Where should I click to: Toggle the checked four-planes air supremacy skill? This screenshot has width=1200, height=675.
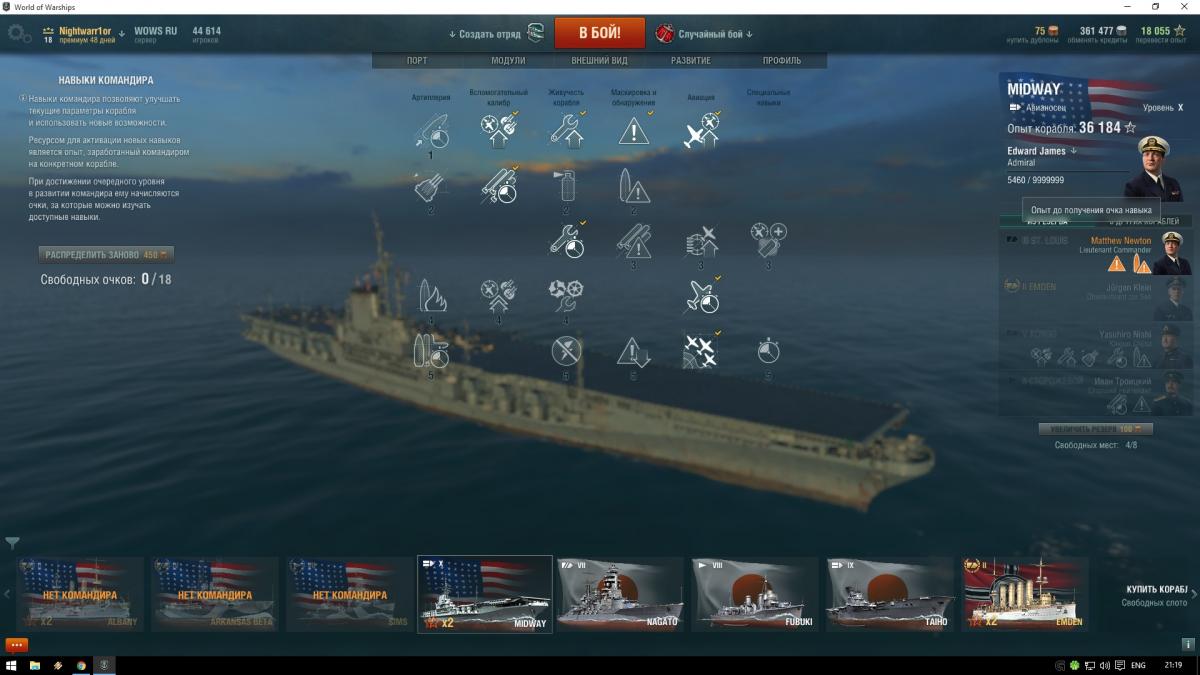pos(701,349)
